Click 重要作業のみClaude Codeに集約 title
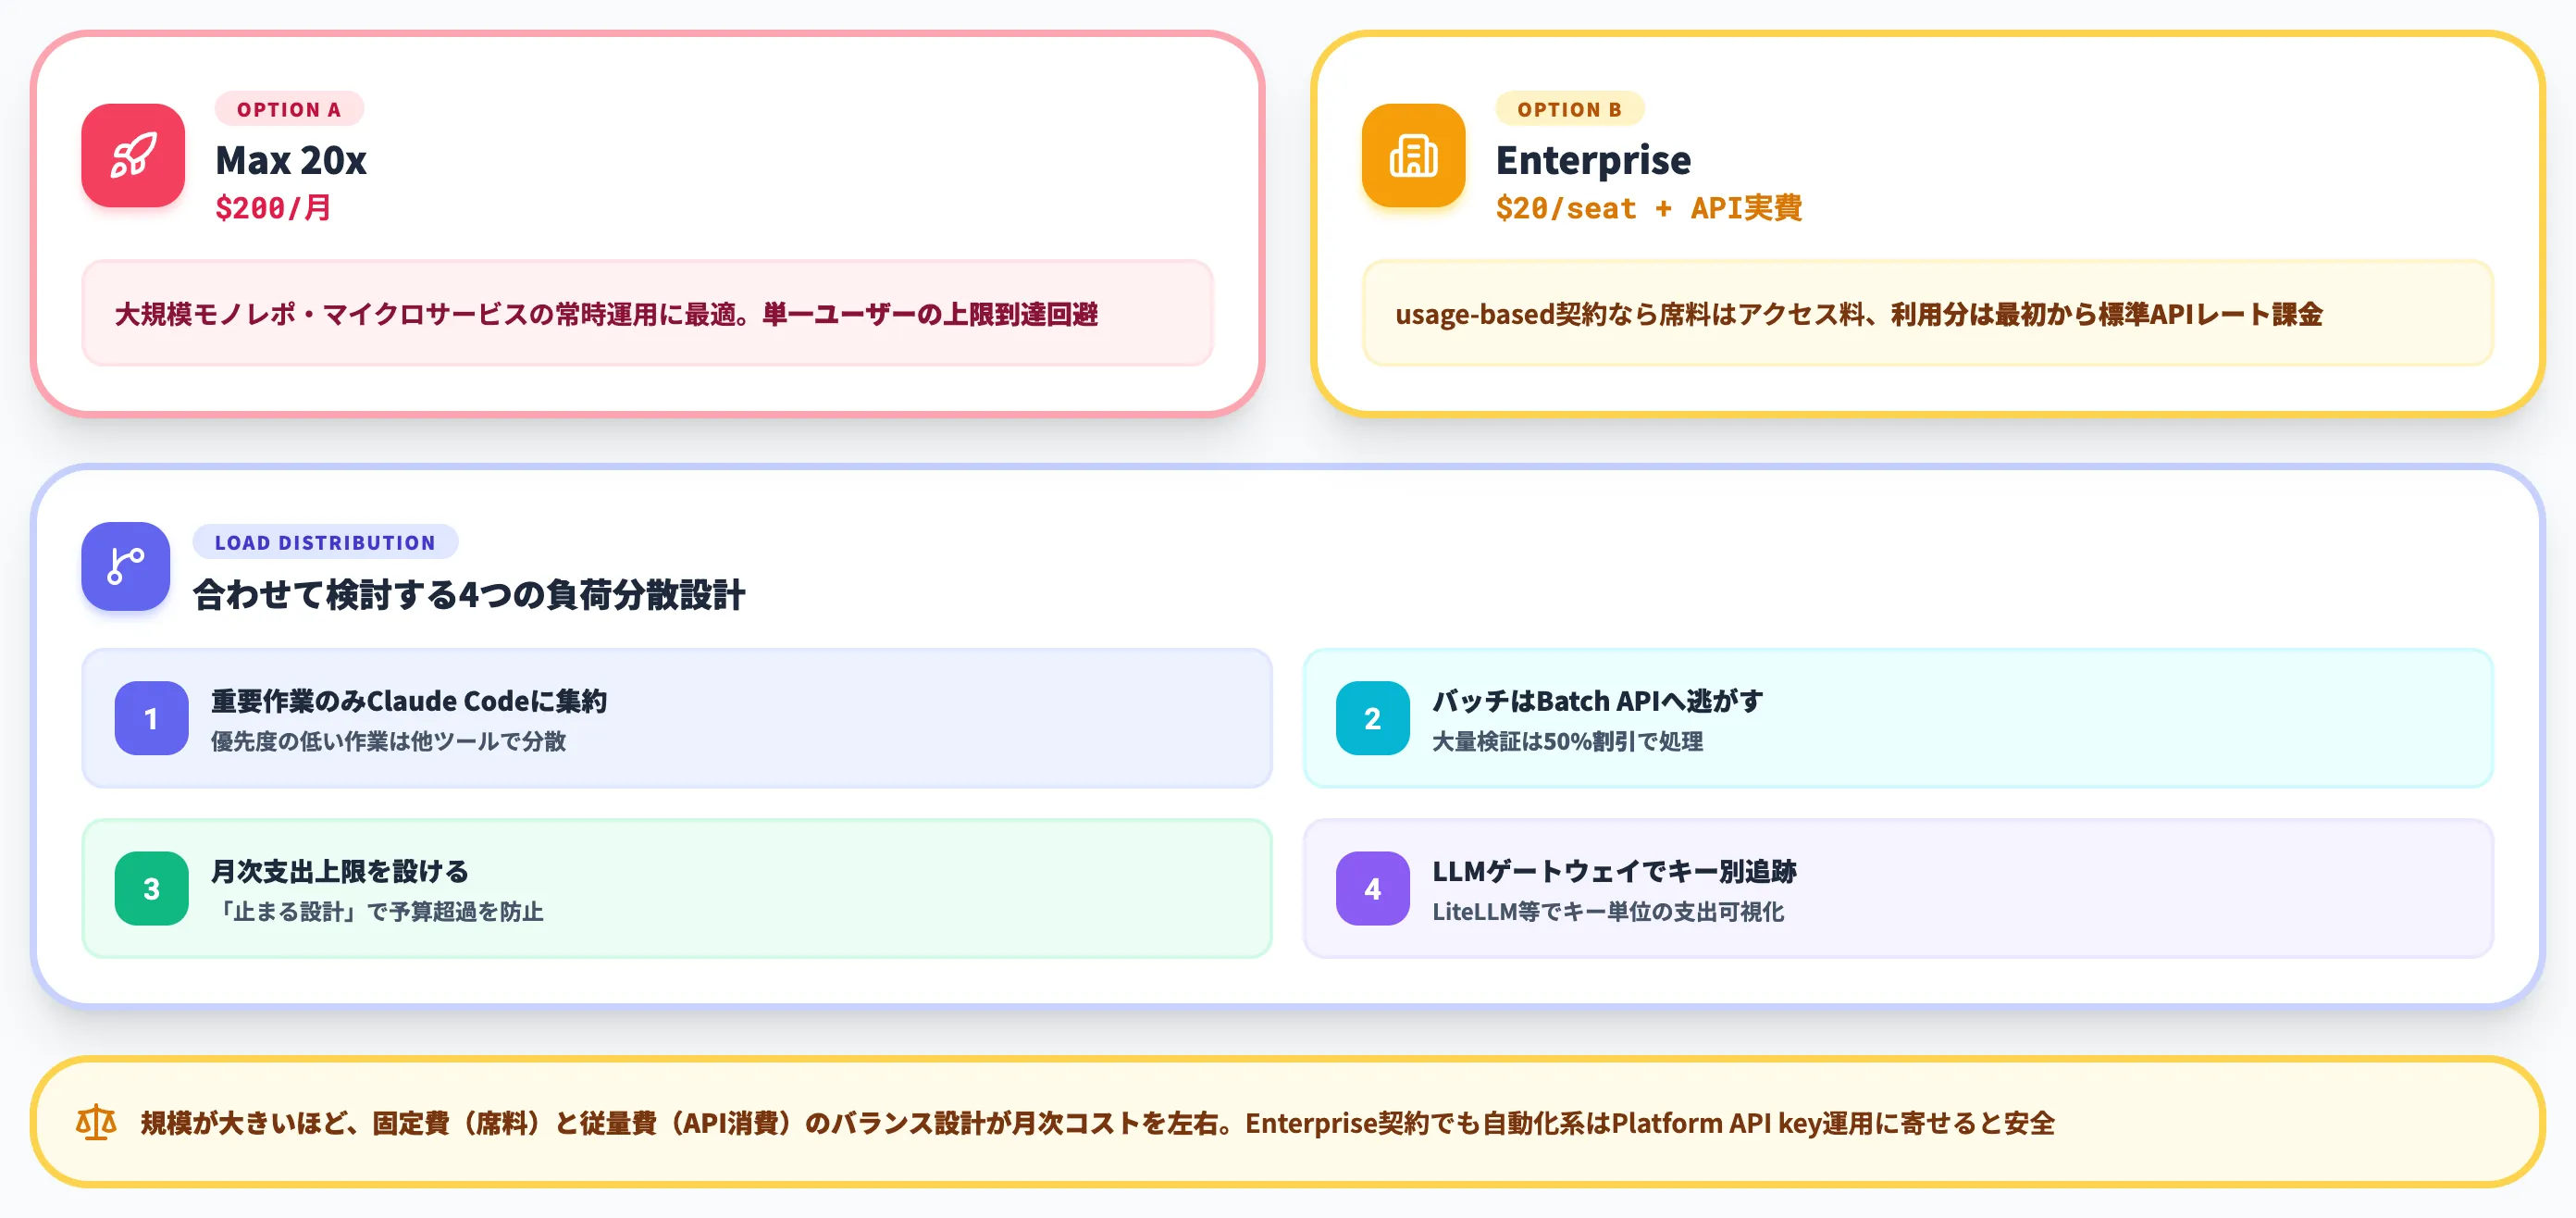 coord(409,701)
